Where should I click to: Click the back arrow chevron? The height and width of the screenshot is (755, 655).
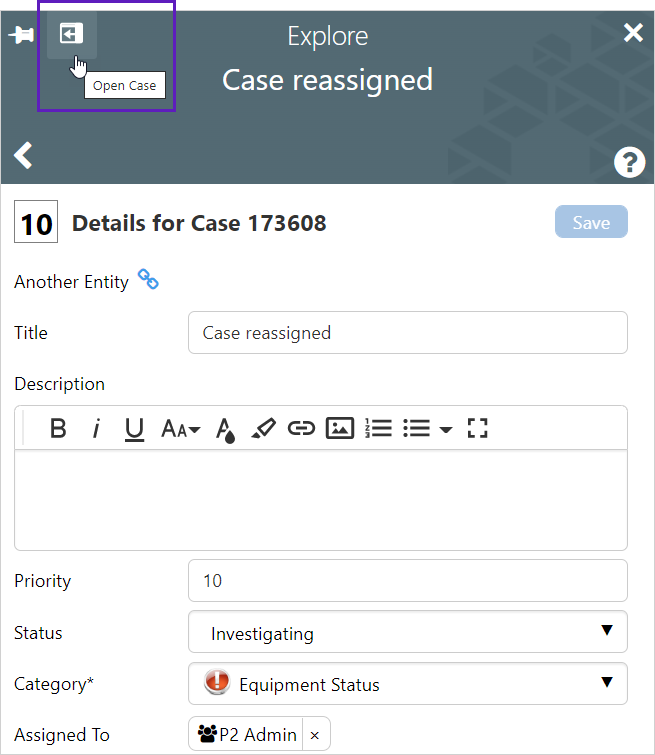pyautogui.click(x=24, y=156)
